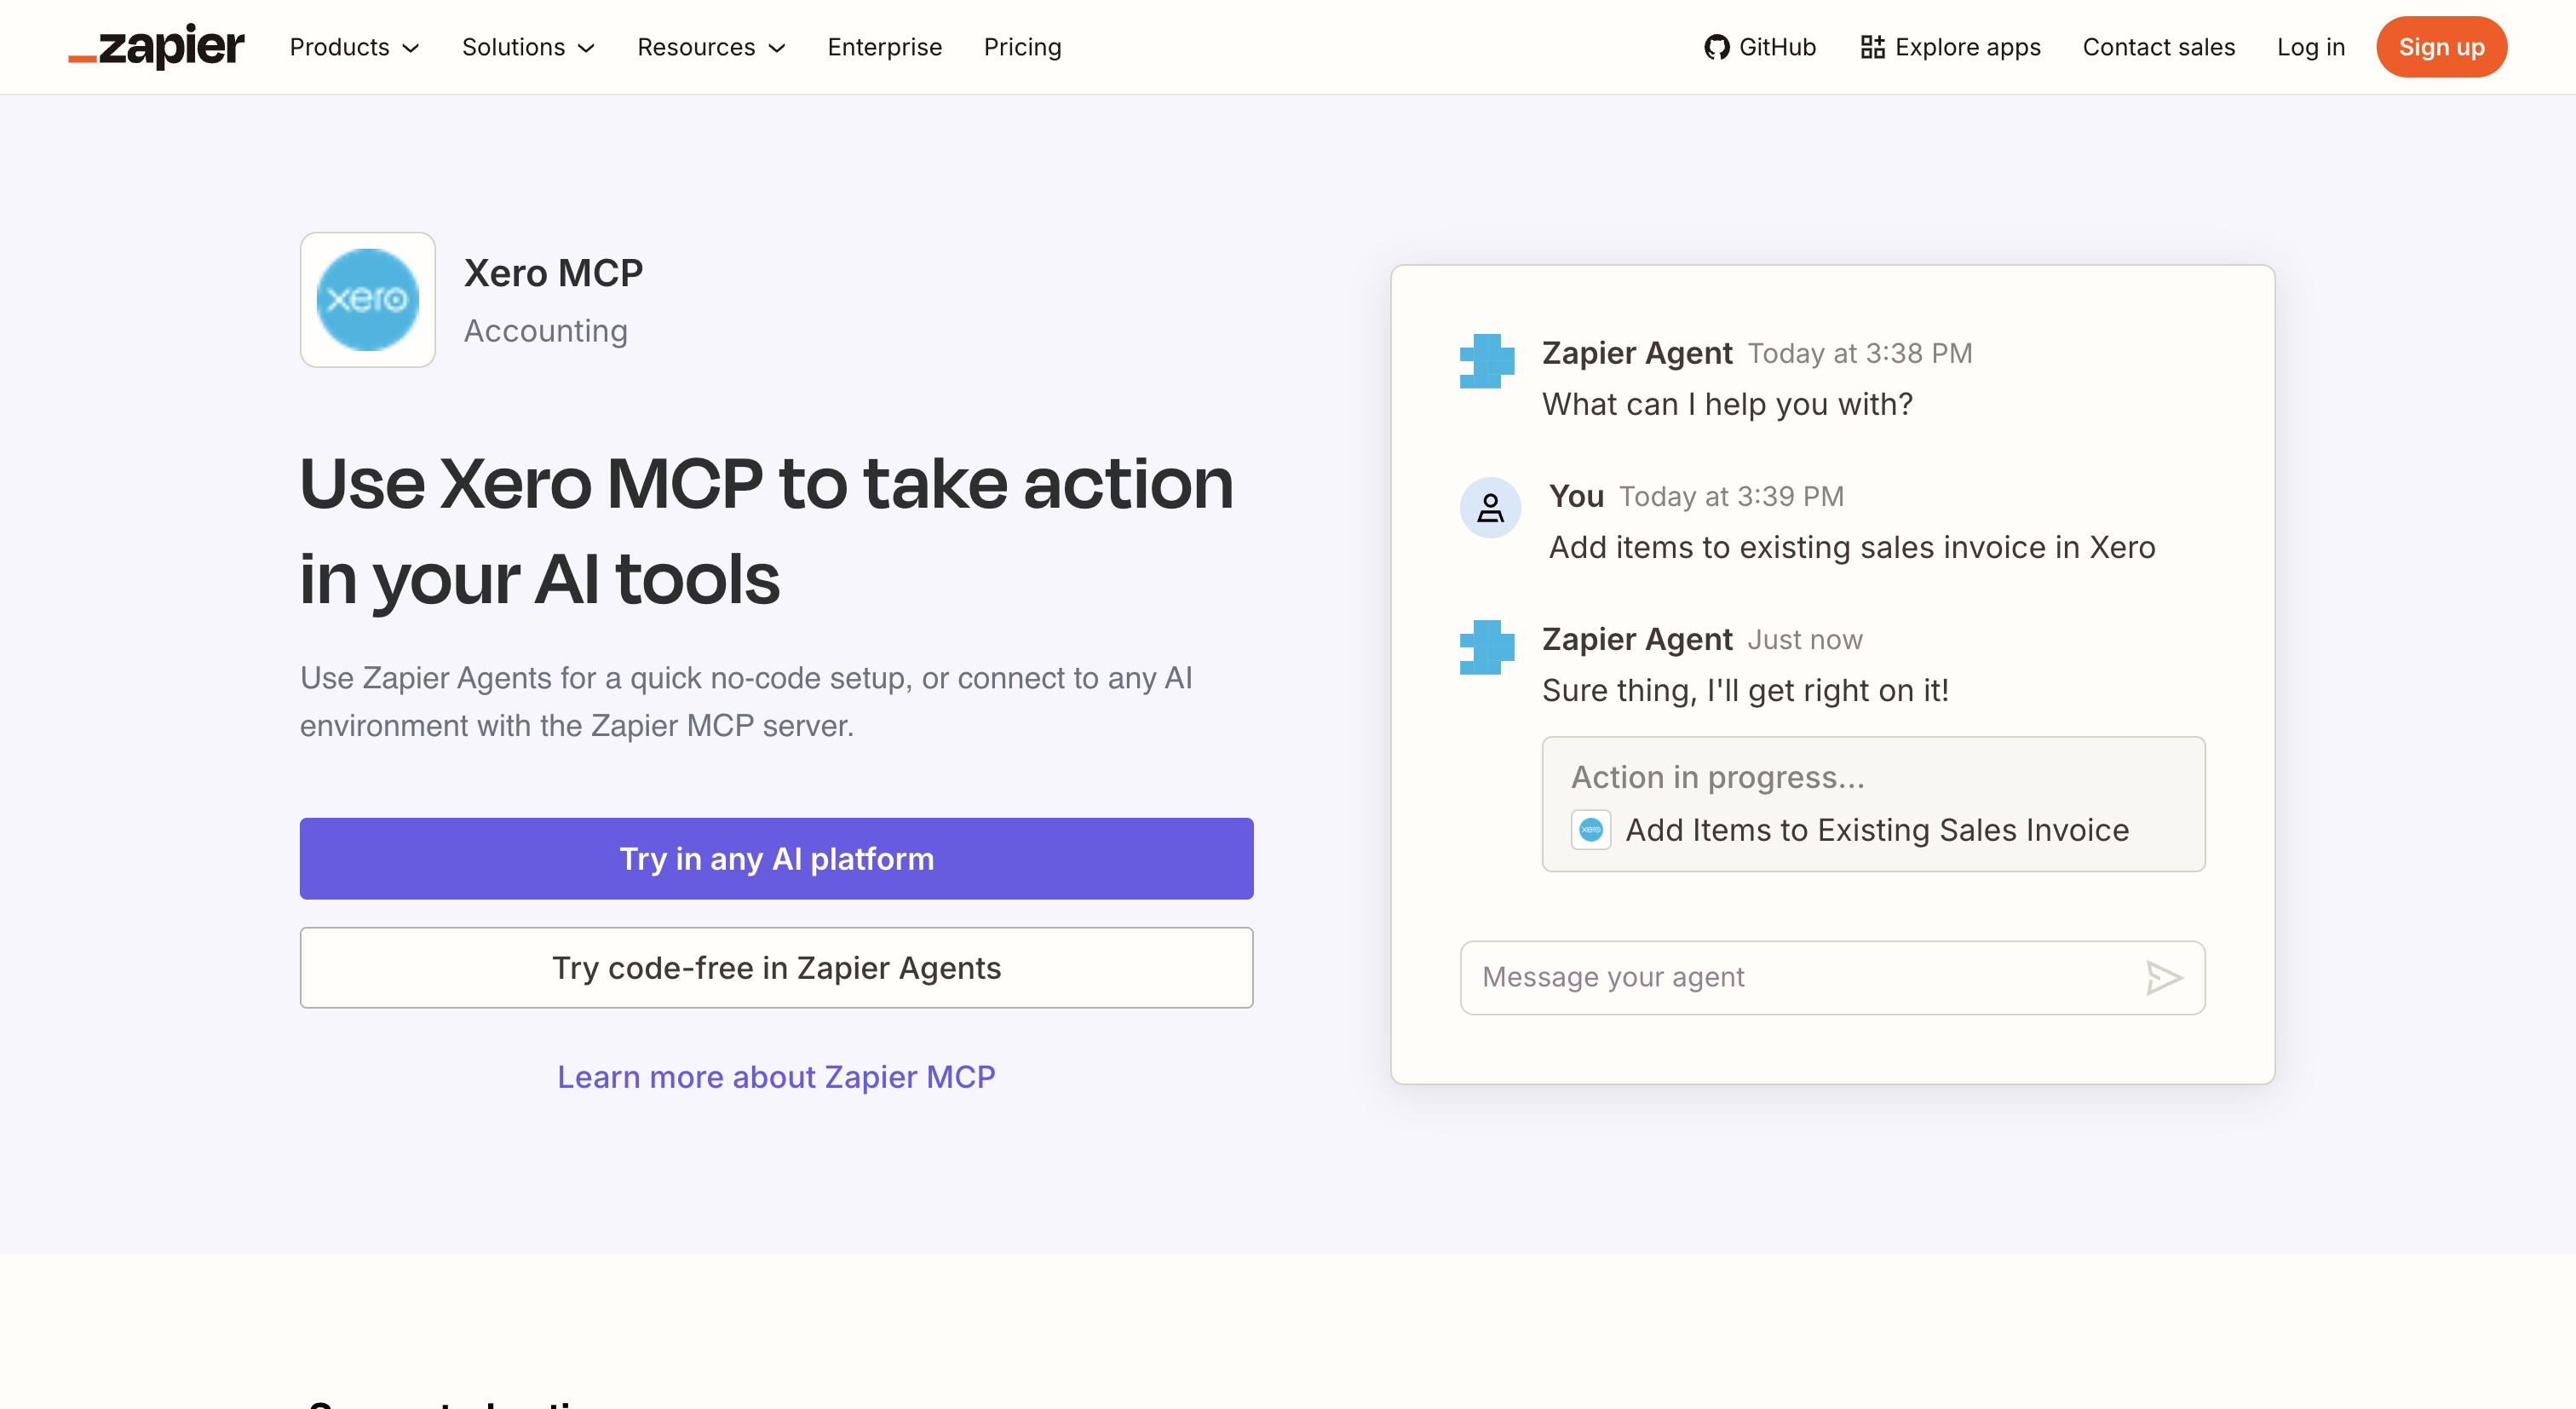This screenshot has width=2576, height=1409.
Task: Click the Explore apps grid icon
Action: (x=1872, y=47)
